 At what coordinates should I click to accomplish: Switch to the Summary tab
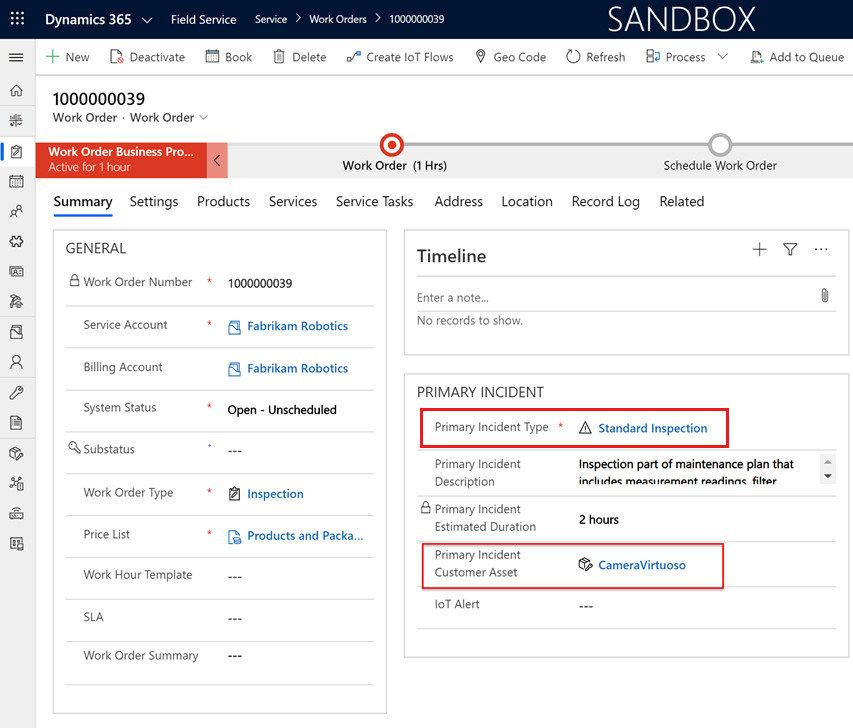(x=83, y=202)
